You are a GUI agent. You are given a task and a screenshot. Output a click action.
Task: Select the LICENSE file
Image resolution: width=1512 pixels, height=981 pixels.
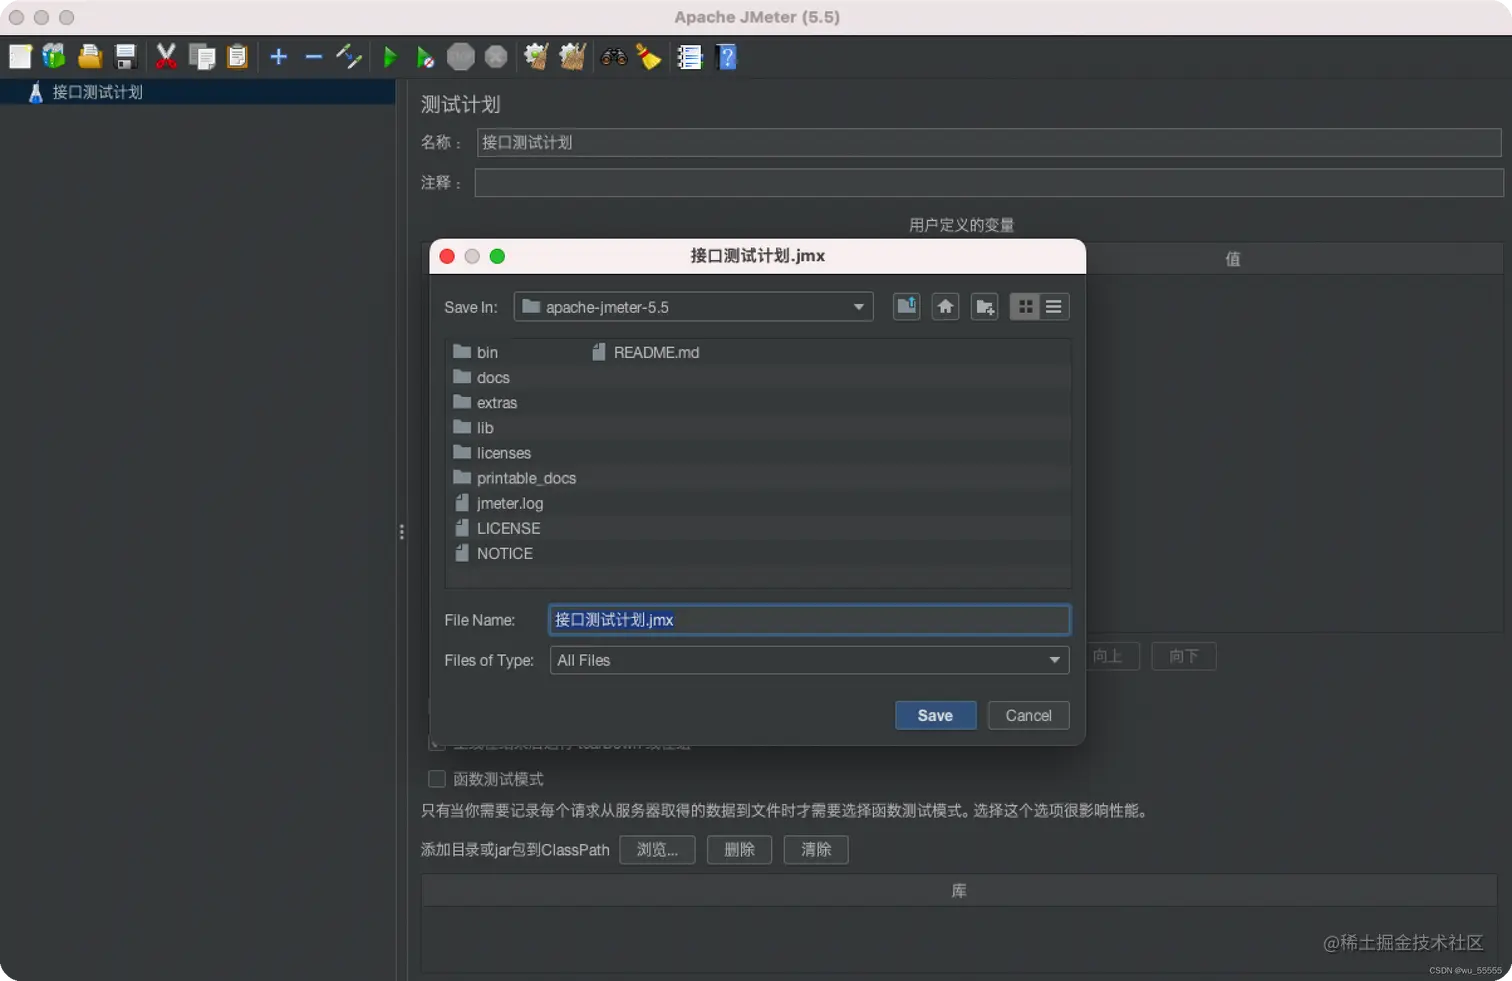point(497,528)
